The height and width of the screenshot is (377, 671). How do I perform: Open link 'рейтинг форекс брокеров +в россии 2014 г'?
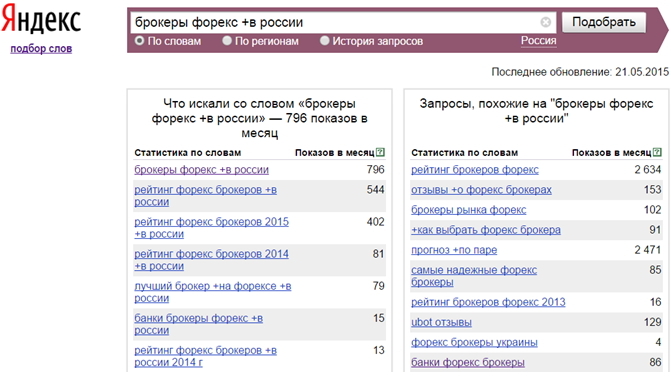click(205, 356)
